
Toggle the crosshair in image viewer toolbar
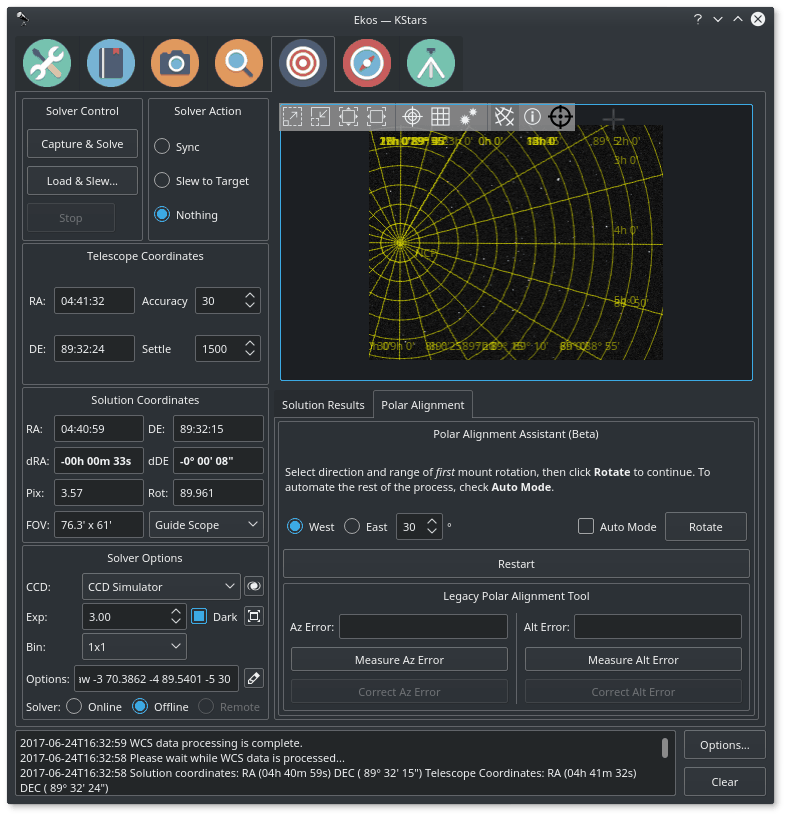click(x=412, y=117)
